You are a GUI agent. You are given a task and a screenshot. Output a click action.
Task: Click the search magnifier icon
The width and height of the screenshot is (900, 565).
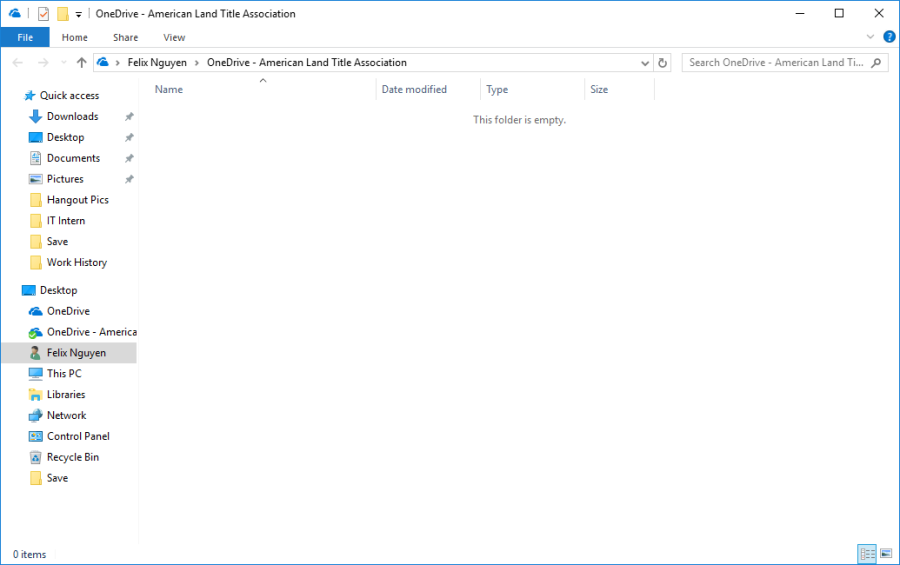[876, 63]
